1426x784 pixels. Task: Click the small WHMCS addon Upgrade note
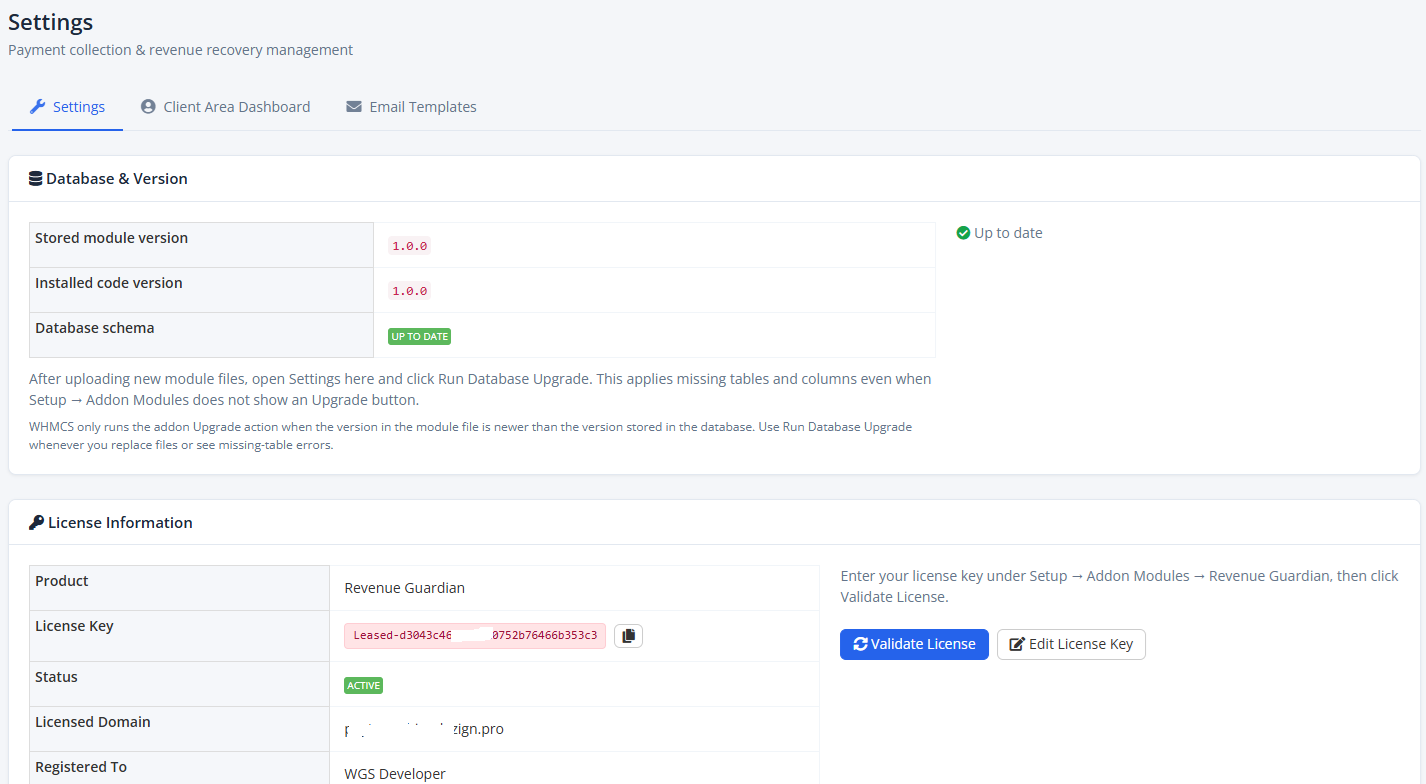(470, 436)
